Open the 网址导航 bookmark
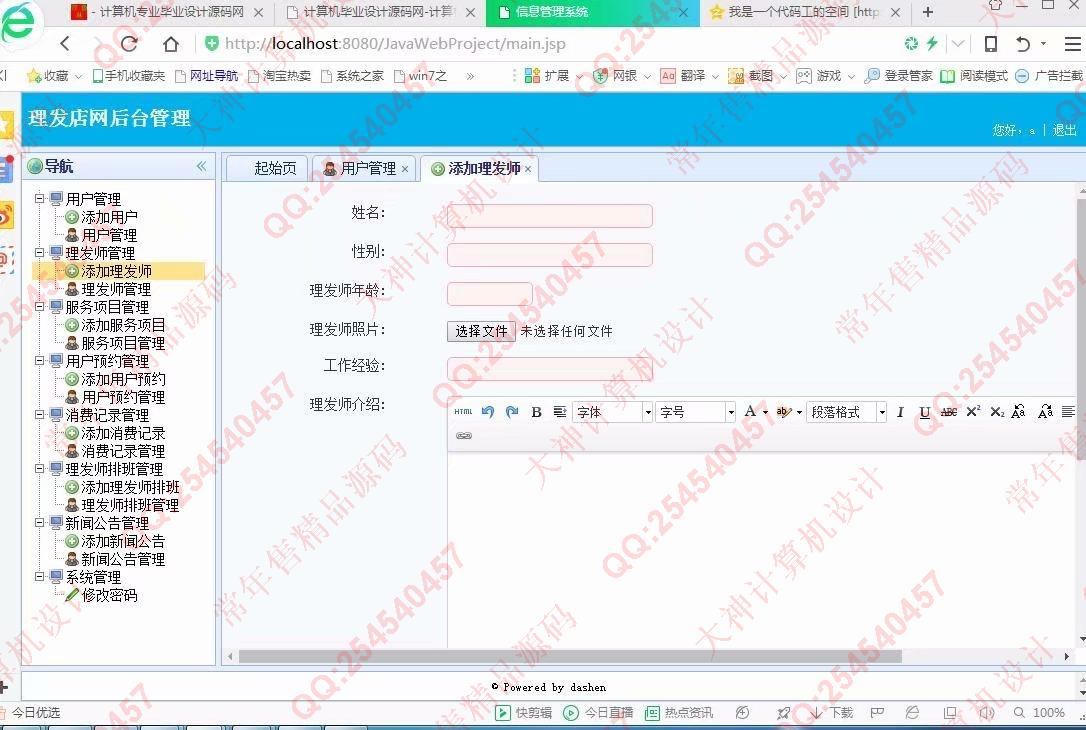This screenshot has height=730, width=1086. pyautogui.click(x=206, y=75)
